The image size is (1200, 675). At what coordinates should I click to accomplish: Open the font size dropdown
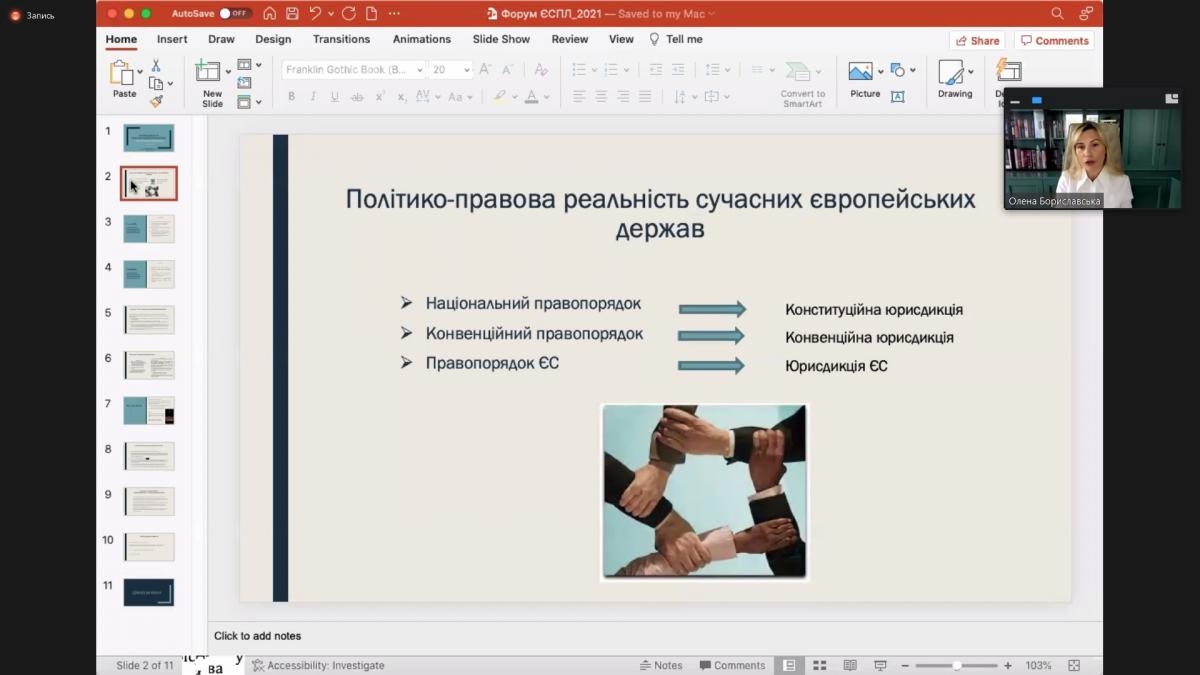pyautogui.click(x=467, y=70)
